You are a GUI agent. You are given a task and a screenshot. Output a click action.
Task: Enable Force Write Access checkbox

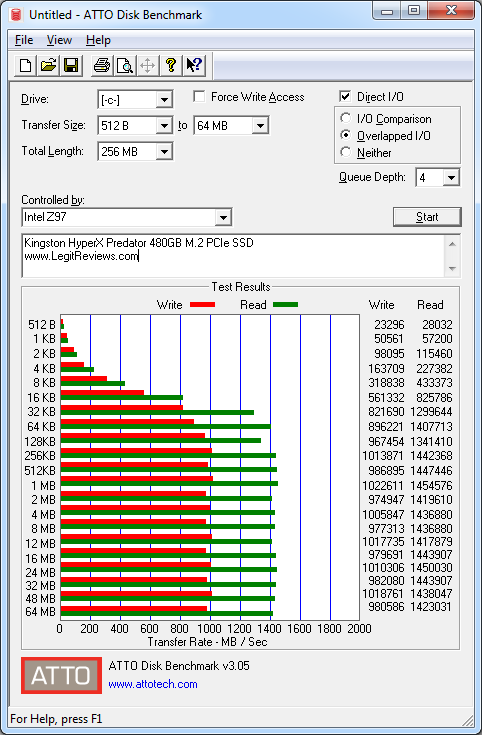pos(199,97)
